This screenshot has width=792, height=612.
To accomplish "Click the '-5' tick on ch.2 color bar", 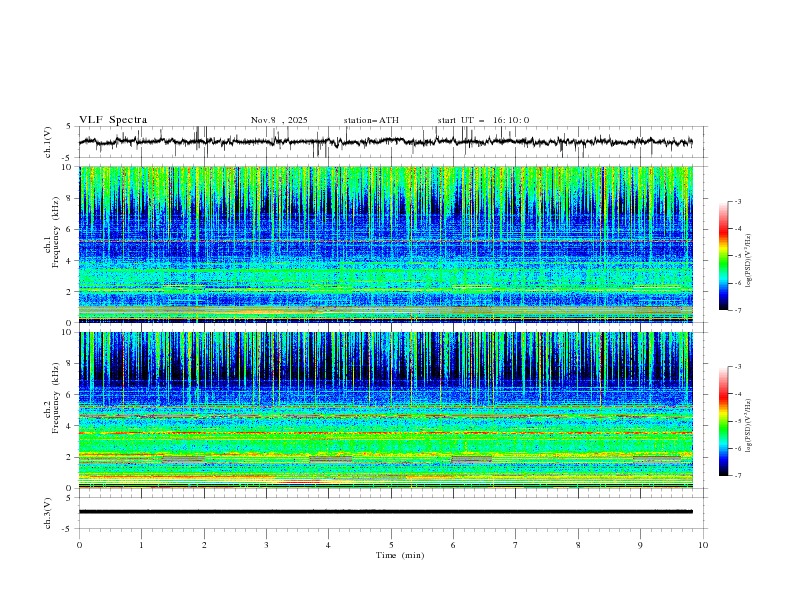I will (x=737, y=422).
